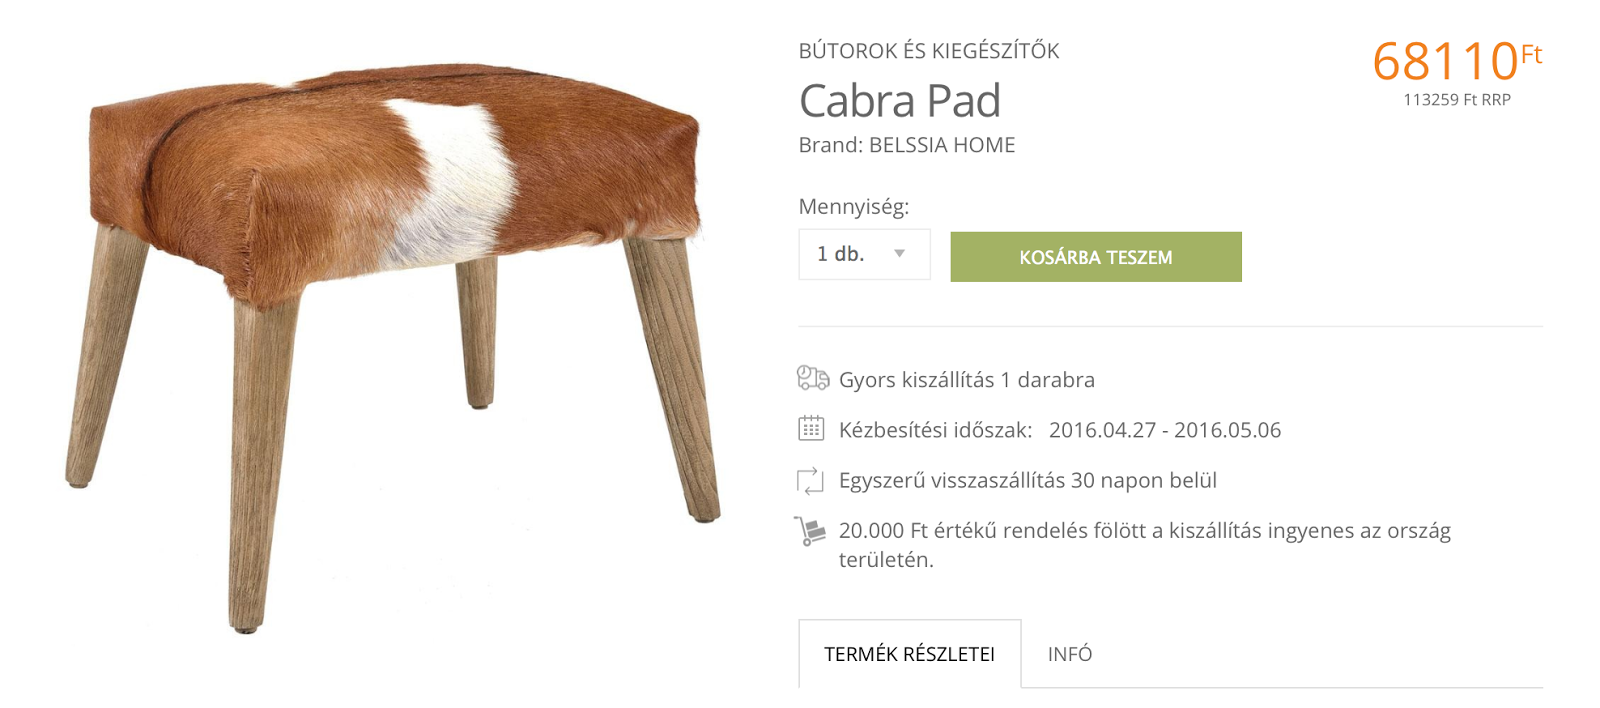Click the Brand: BELSSIA HOME text

click(x=907, y=145)
